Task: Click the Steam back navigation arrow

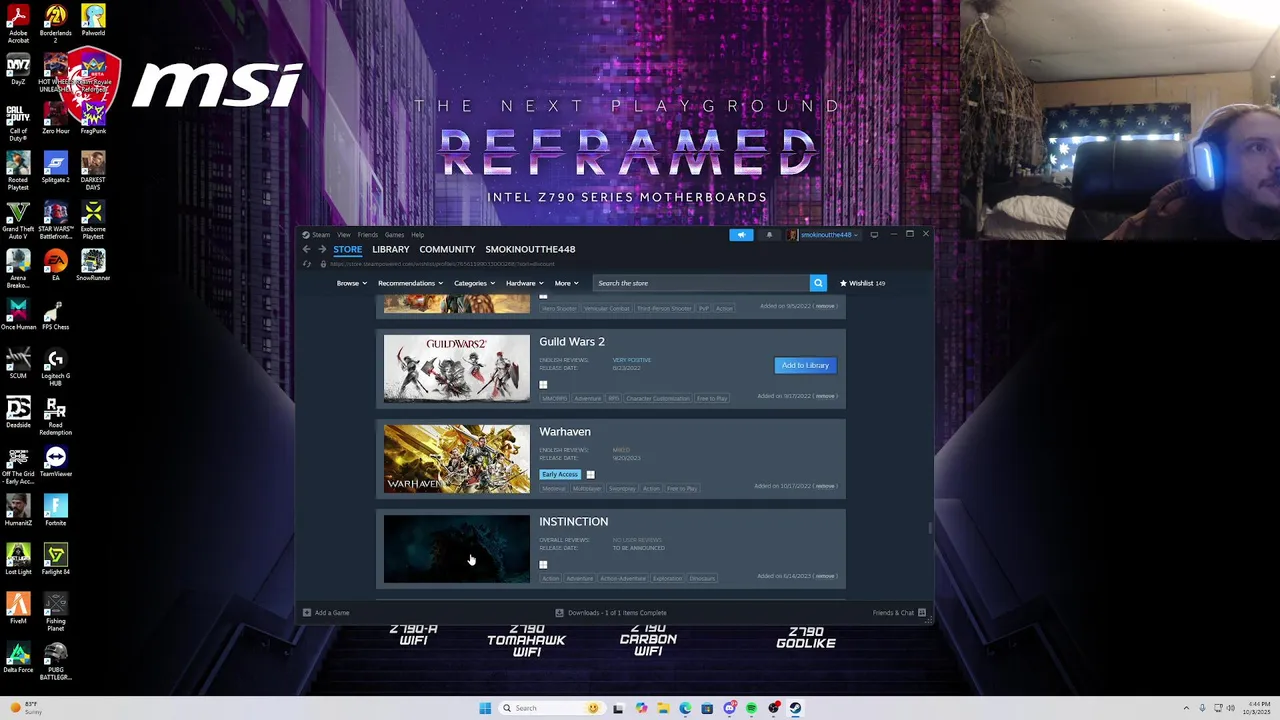Action: 307,249
